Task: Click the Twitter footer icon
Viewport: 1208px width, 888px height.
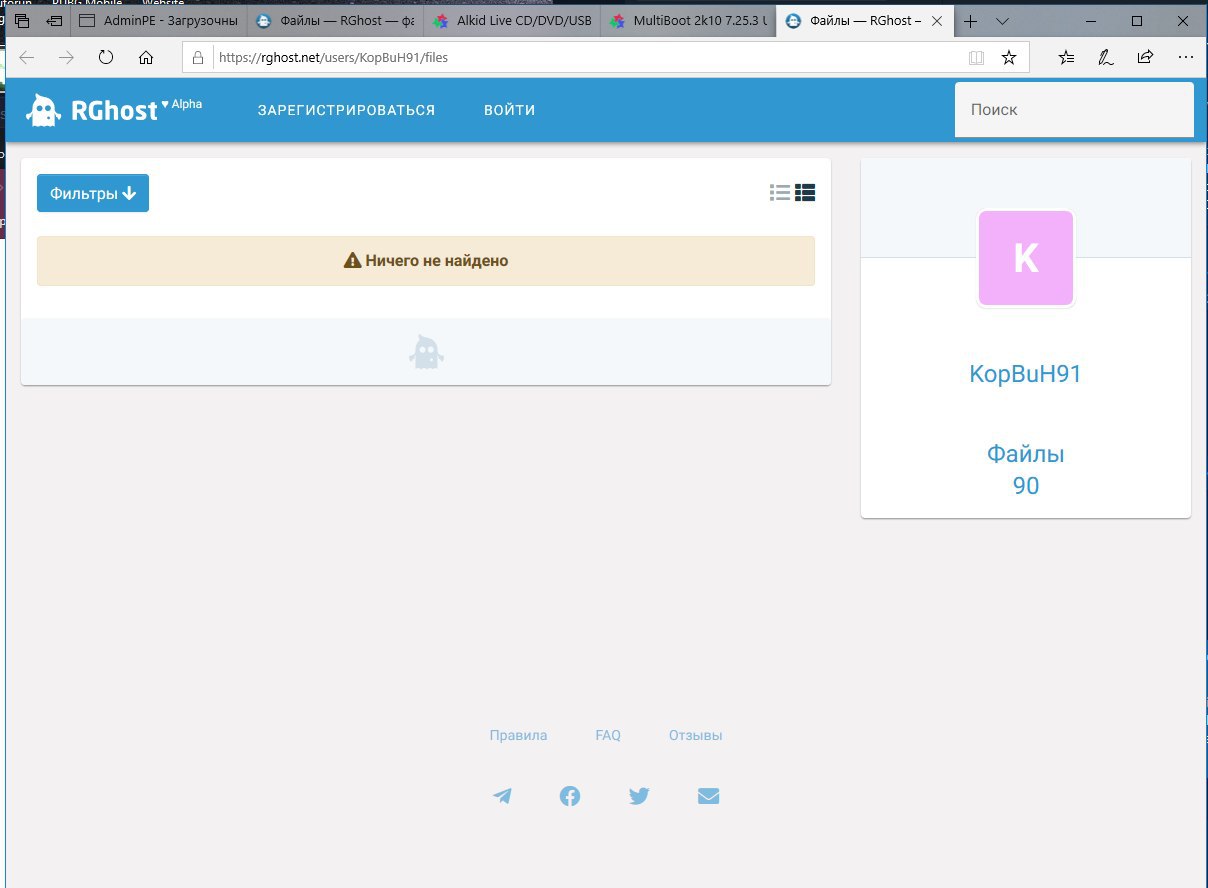Action: tap(639, 796)
